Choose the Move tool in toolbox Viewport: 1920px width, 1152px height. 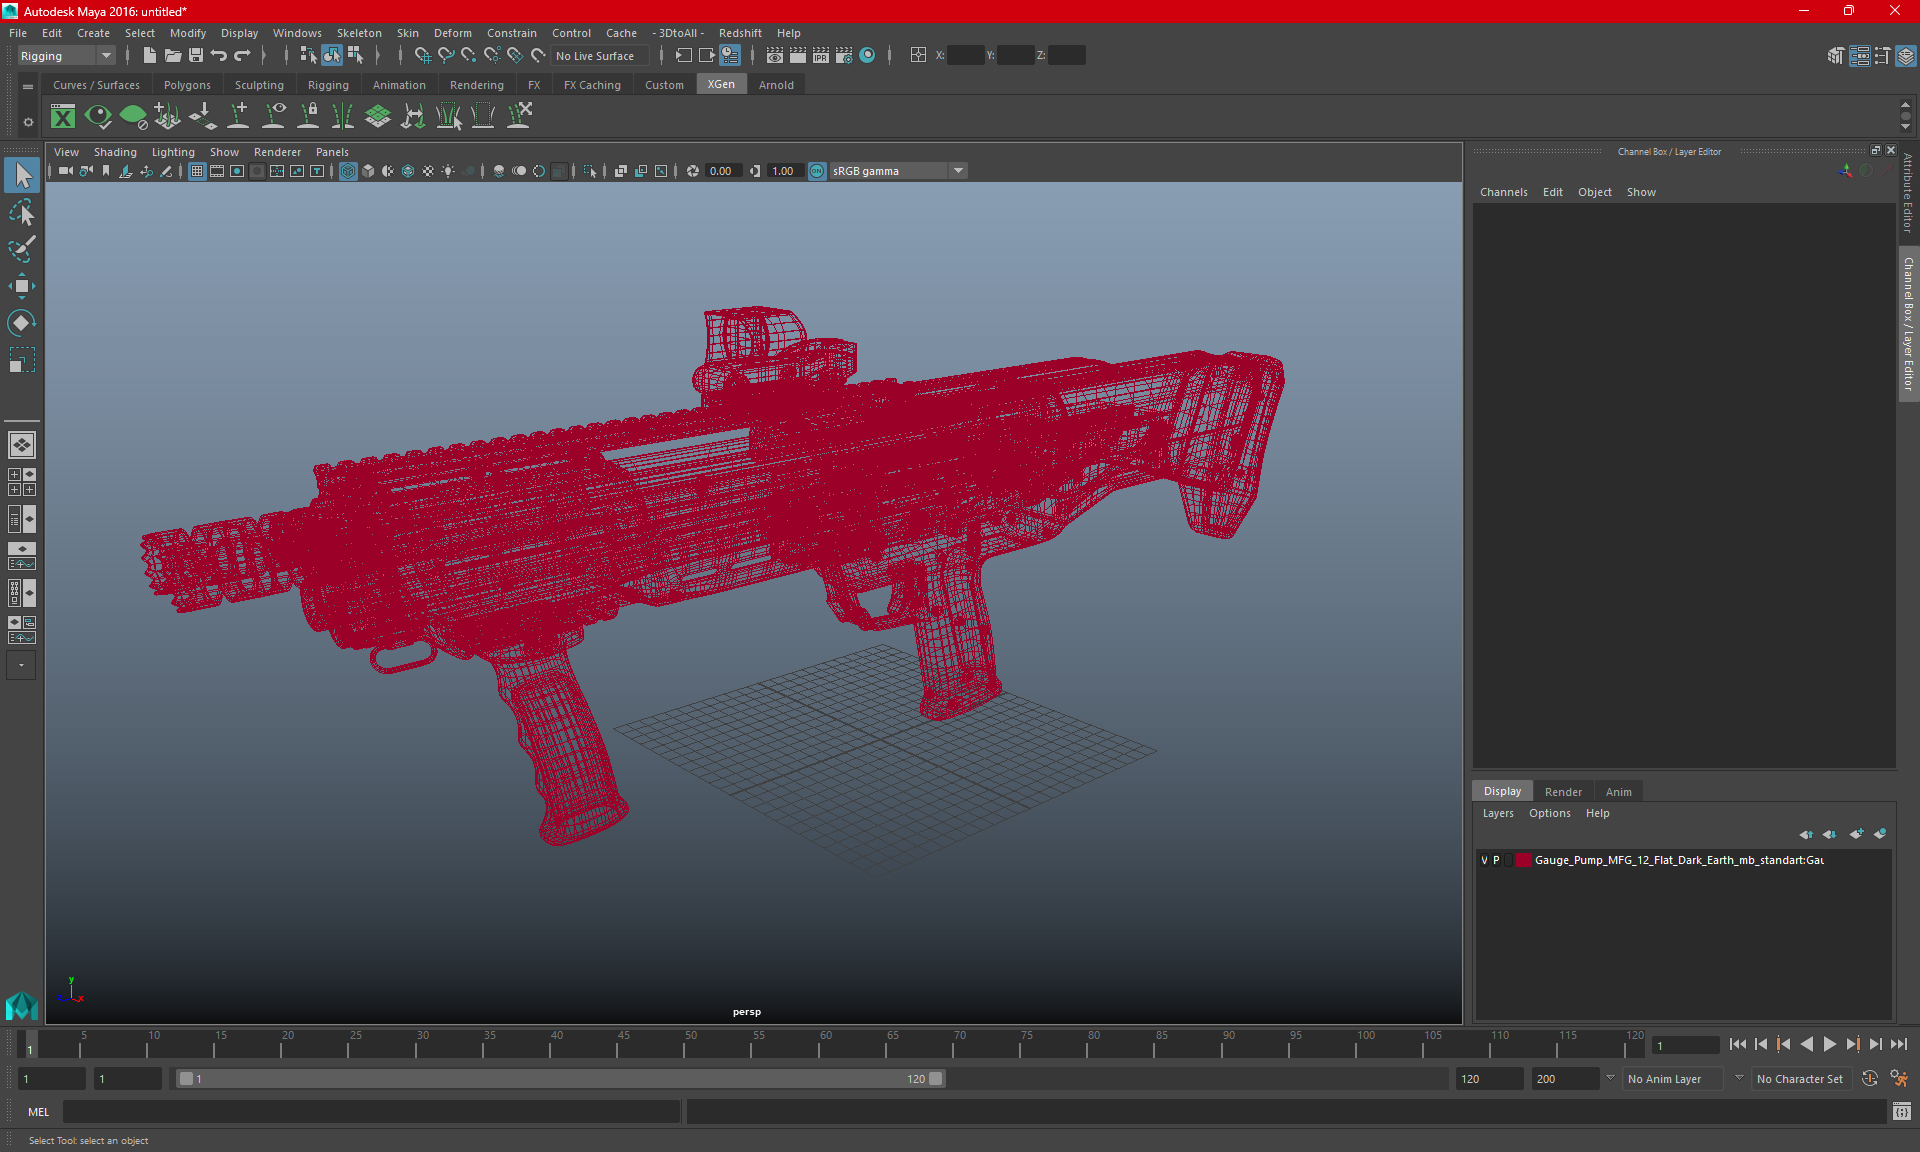(21, 286)
